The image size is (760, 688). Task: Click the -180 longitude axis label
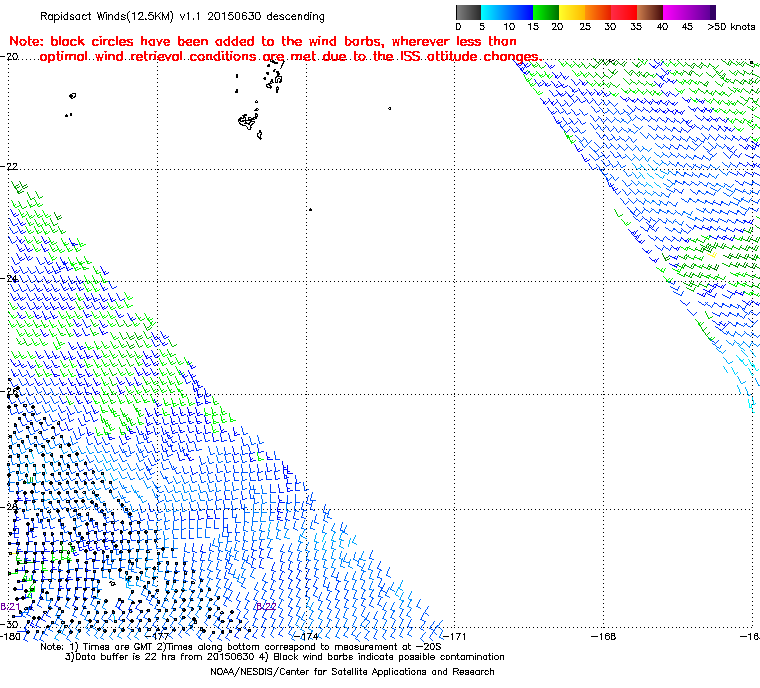(x=11, y=636)
